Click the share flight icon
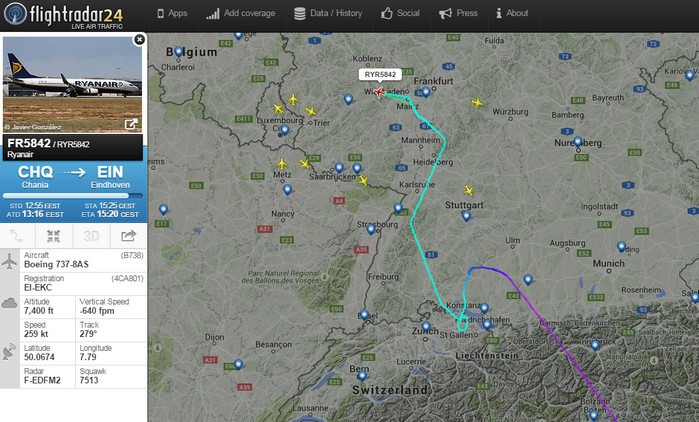Screen dimensions: 699x422 coord(128,236)
